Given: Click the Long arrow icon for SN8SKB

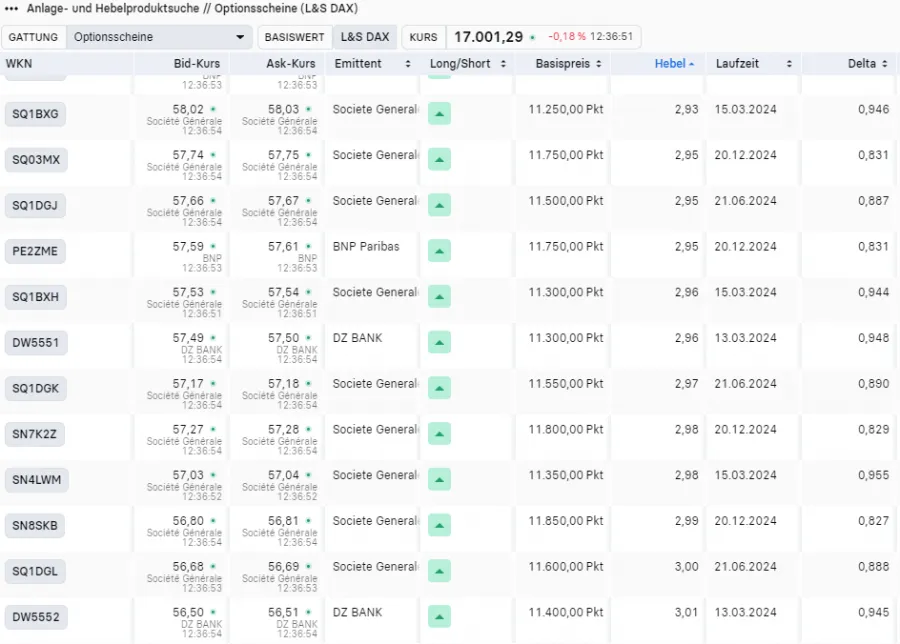Looking at the screenshot, I should (438, 525).
